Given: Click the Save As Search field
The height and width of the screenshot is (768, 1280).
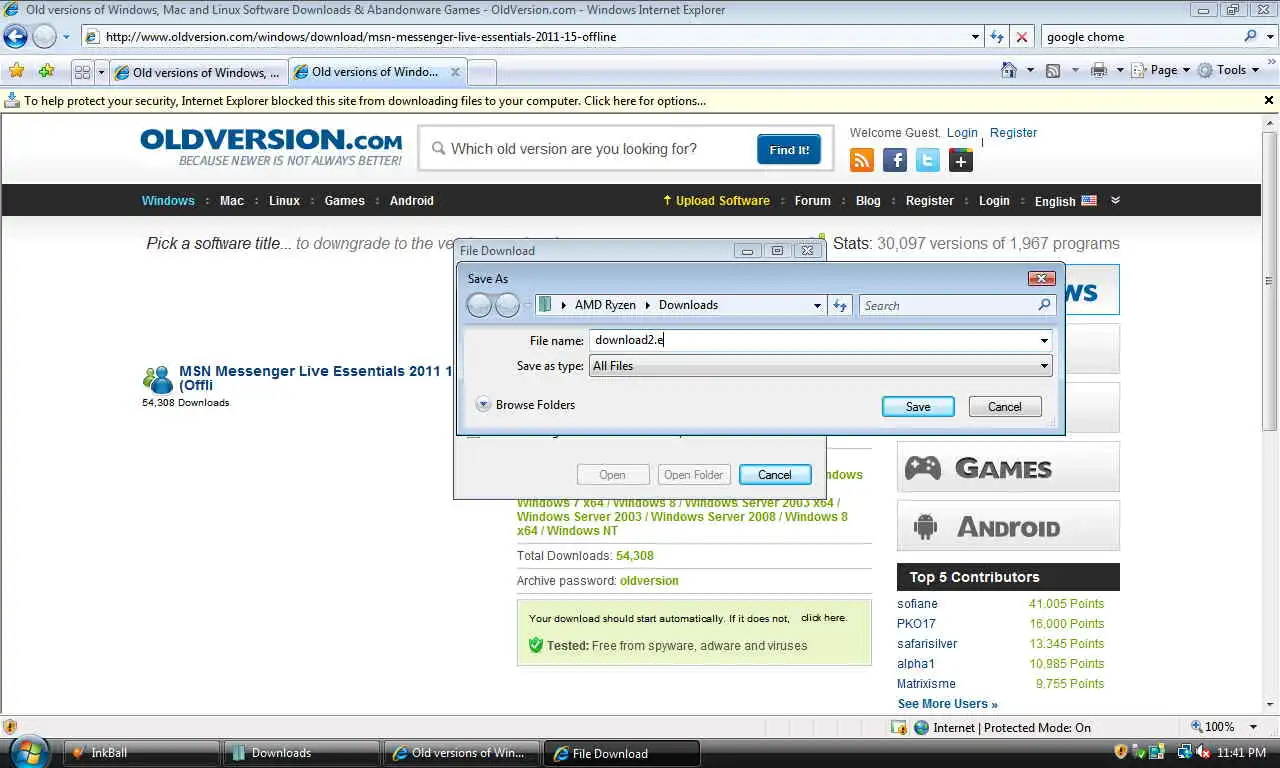Looking at the screenshot, I should click(x=947, y=305).
